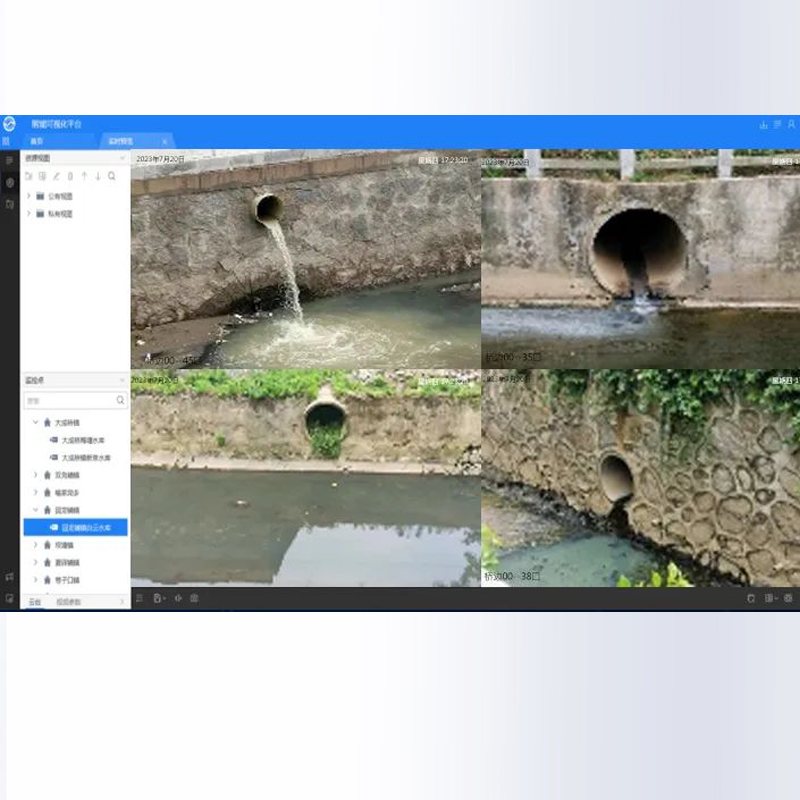800x800 pixels.
Task: Expand the town node just below the highlighted camera
Action: coord(35,545)
